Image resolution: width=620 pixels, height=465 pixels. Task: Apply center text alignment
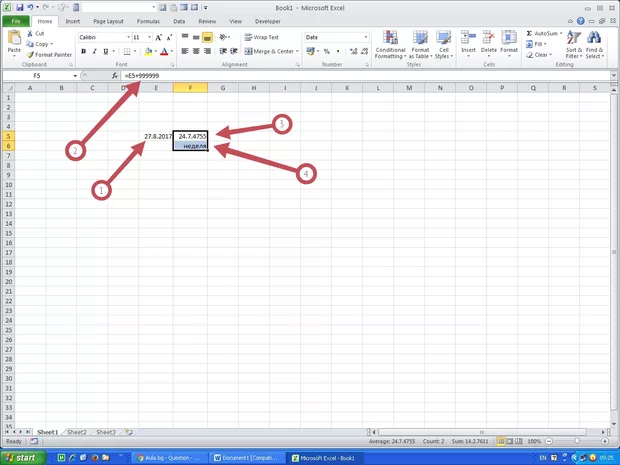click(x=196, y=51)
